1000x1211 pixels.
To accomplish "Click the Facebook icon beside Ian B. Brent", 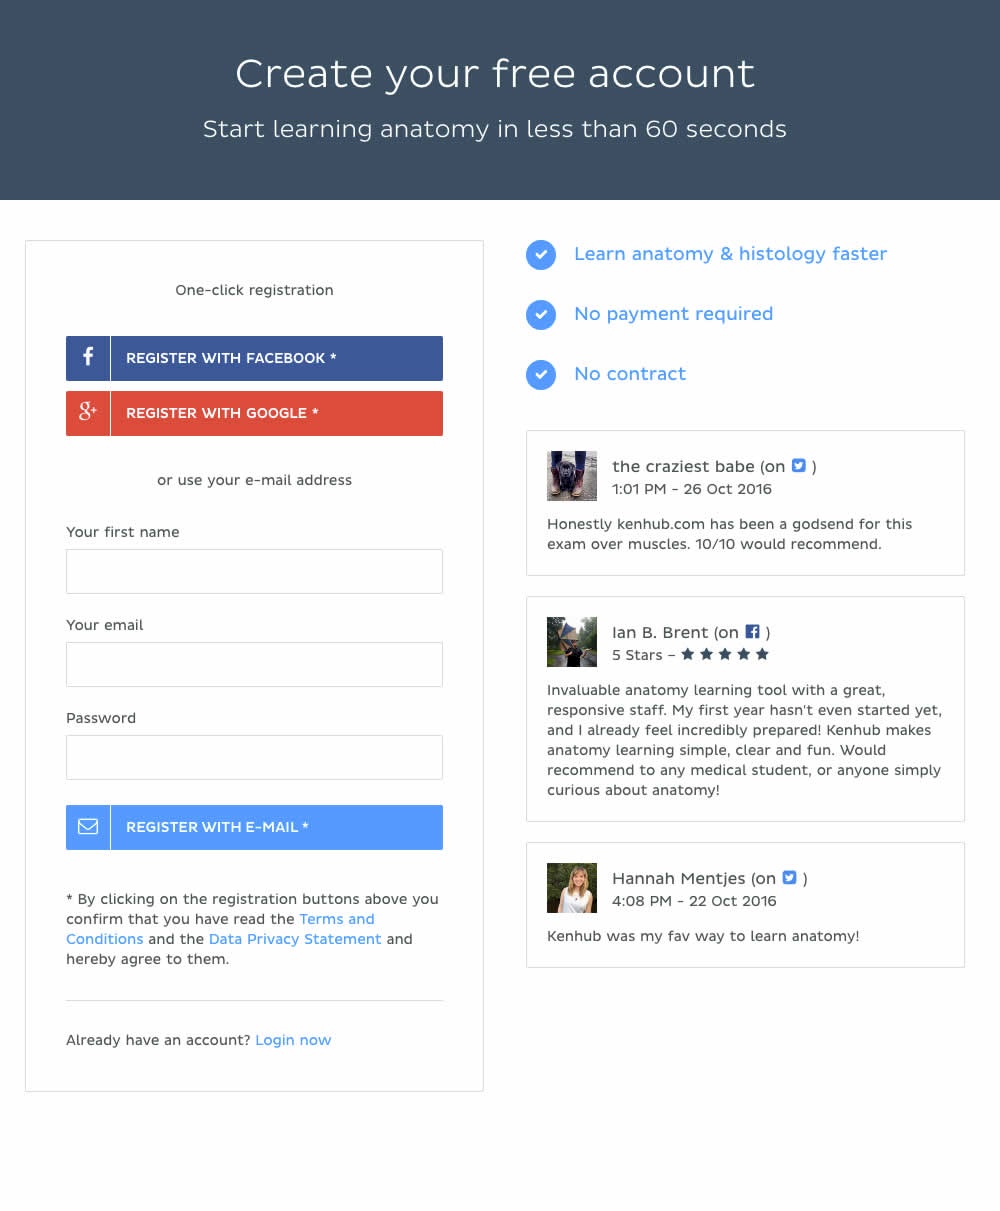I will (x=753, y=632).
